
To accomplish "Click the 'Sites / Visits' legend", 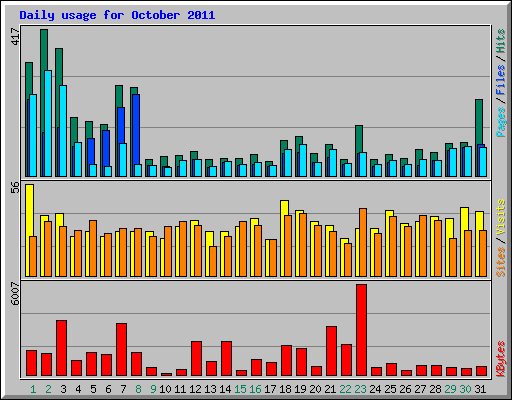I will (500, 238).
